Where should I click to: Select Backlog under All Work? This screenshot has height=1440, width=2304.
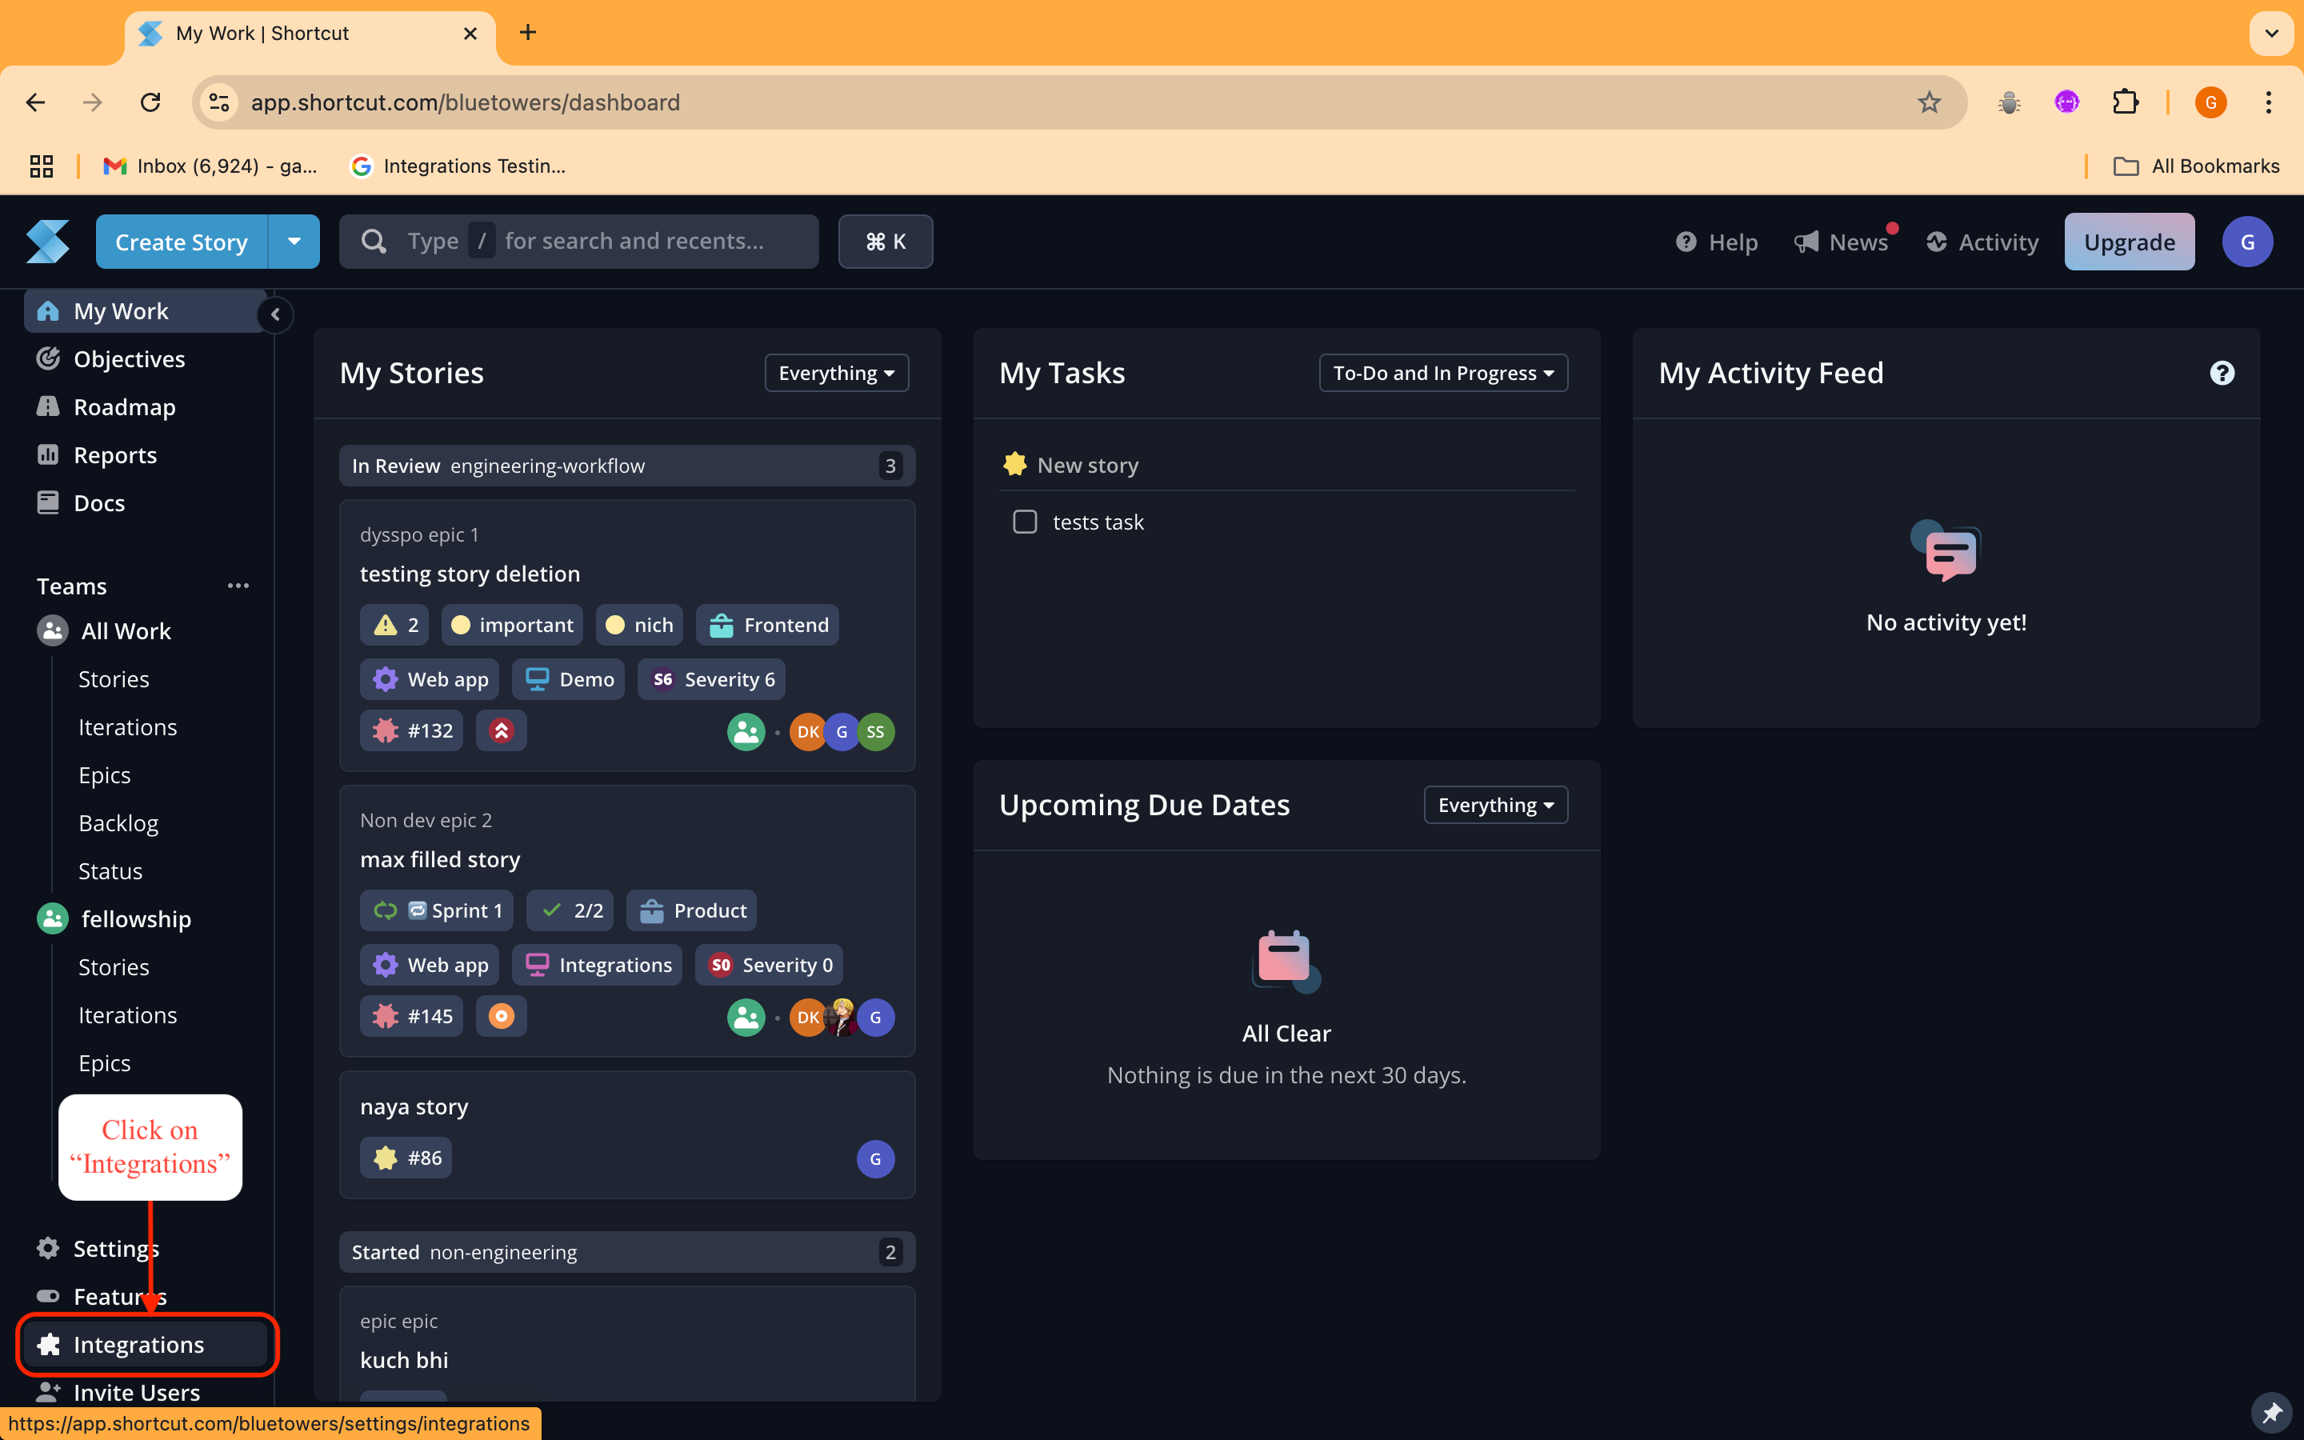pos(118,823)
